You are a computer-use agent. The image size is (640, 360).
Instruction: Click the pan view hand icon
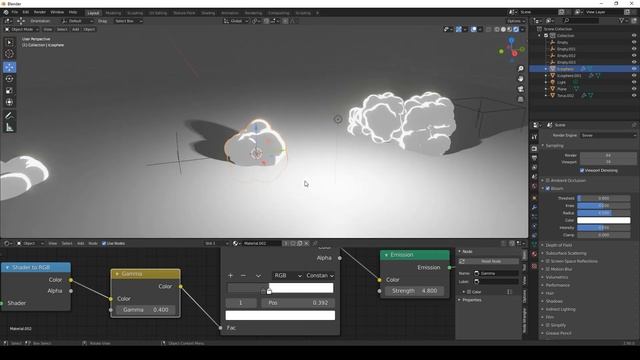click(x=520, y=78)
